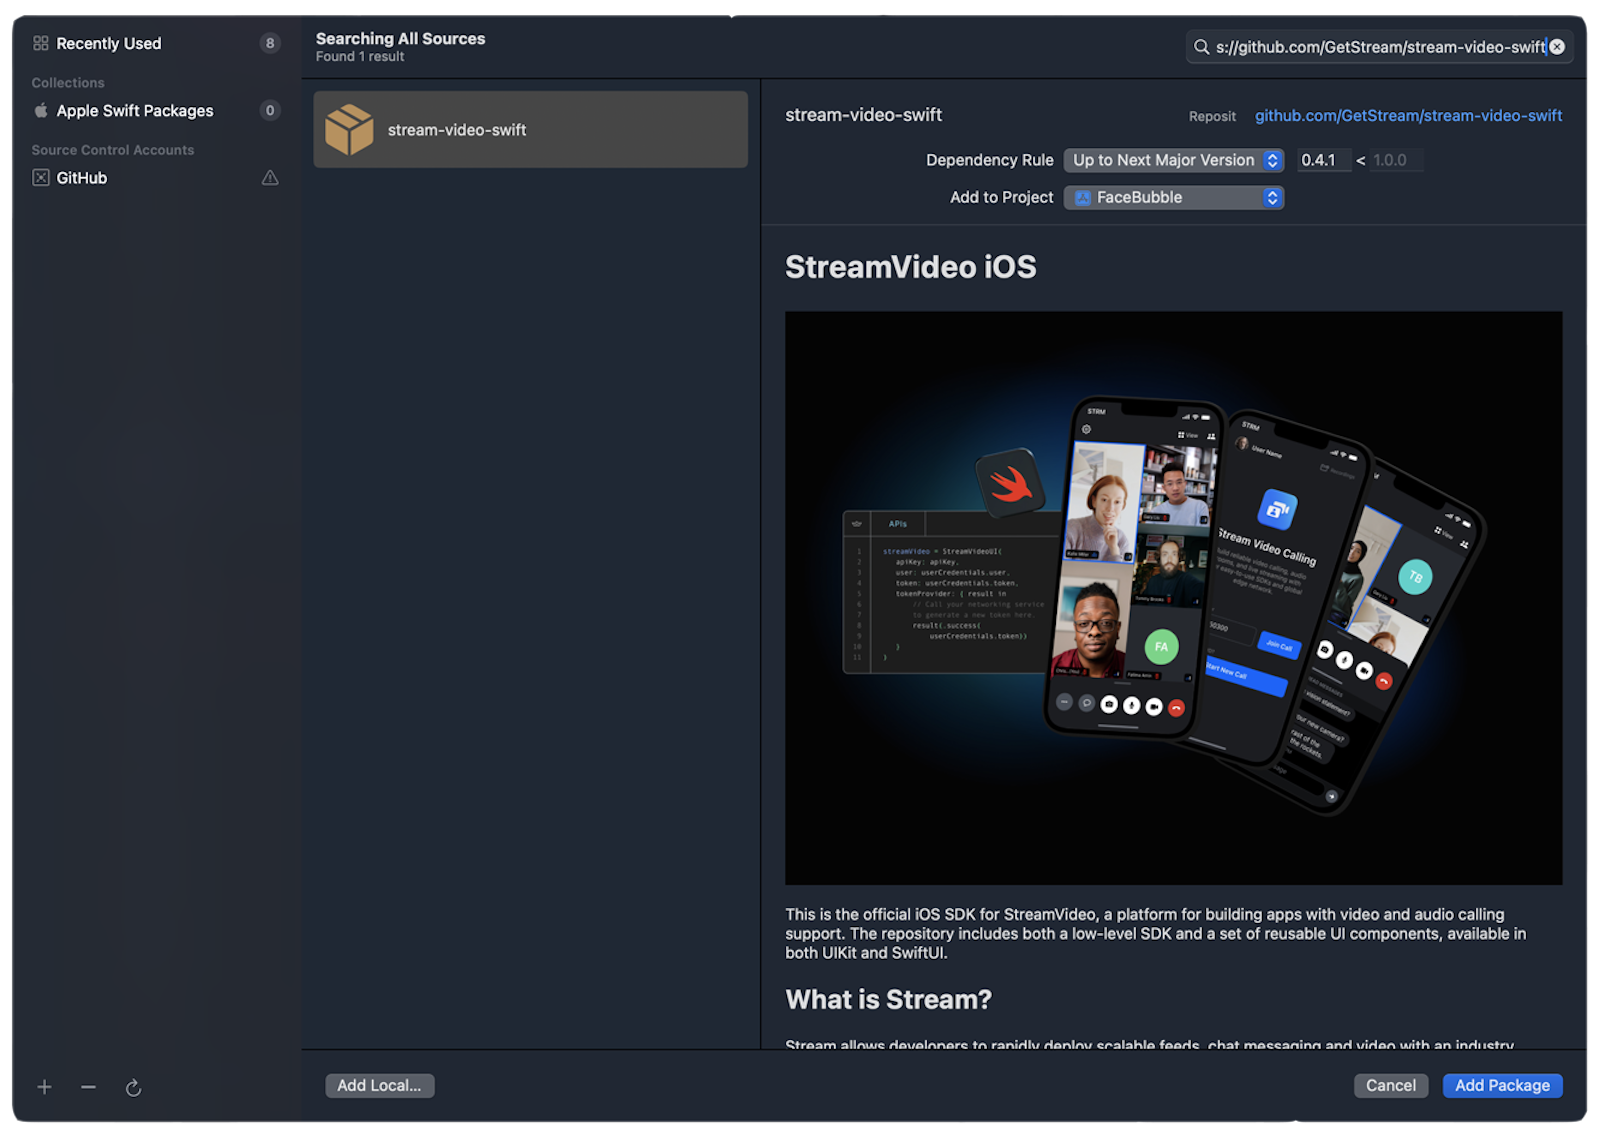Open the github.com/GetStream/stream-video-swift link
1600x1135 pixels.
pos(1408,115)
